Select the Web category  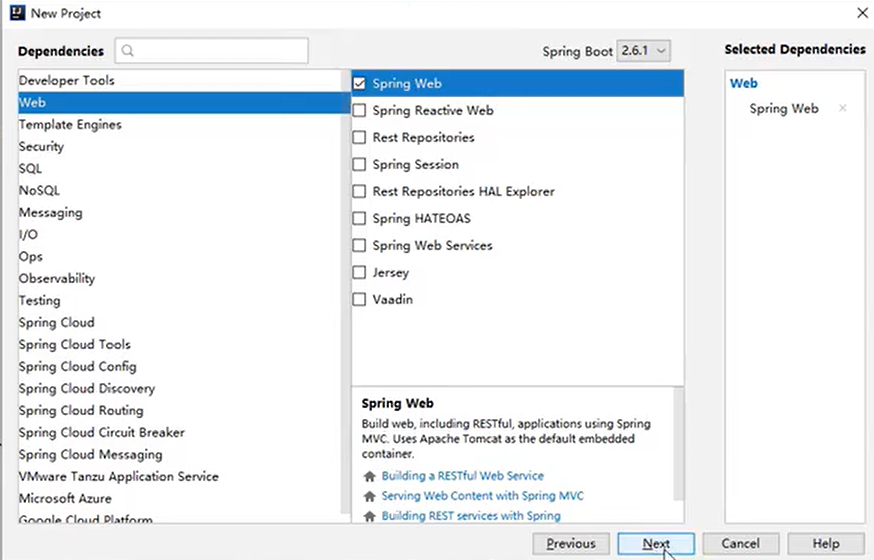point(179,103)
